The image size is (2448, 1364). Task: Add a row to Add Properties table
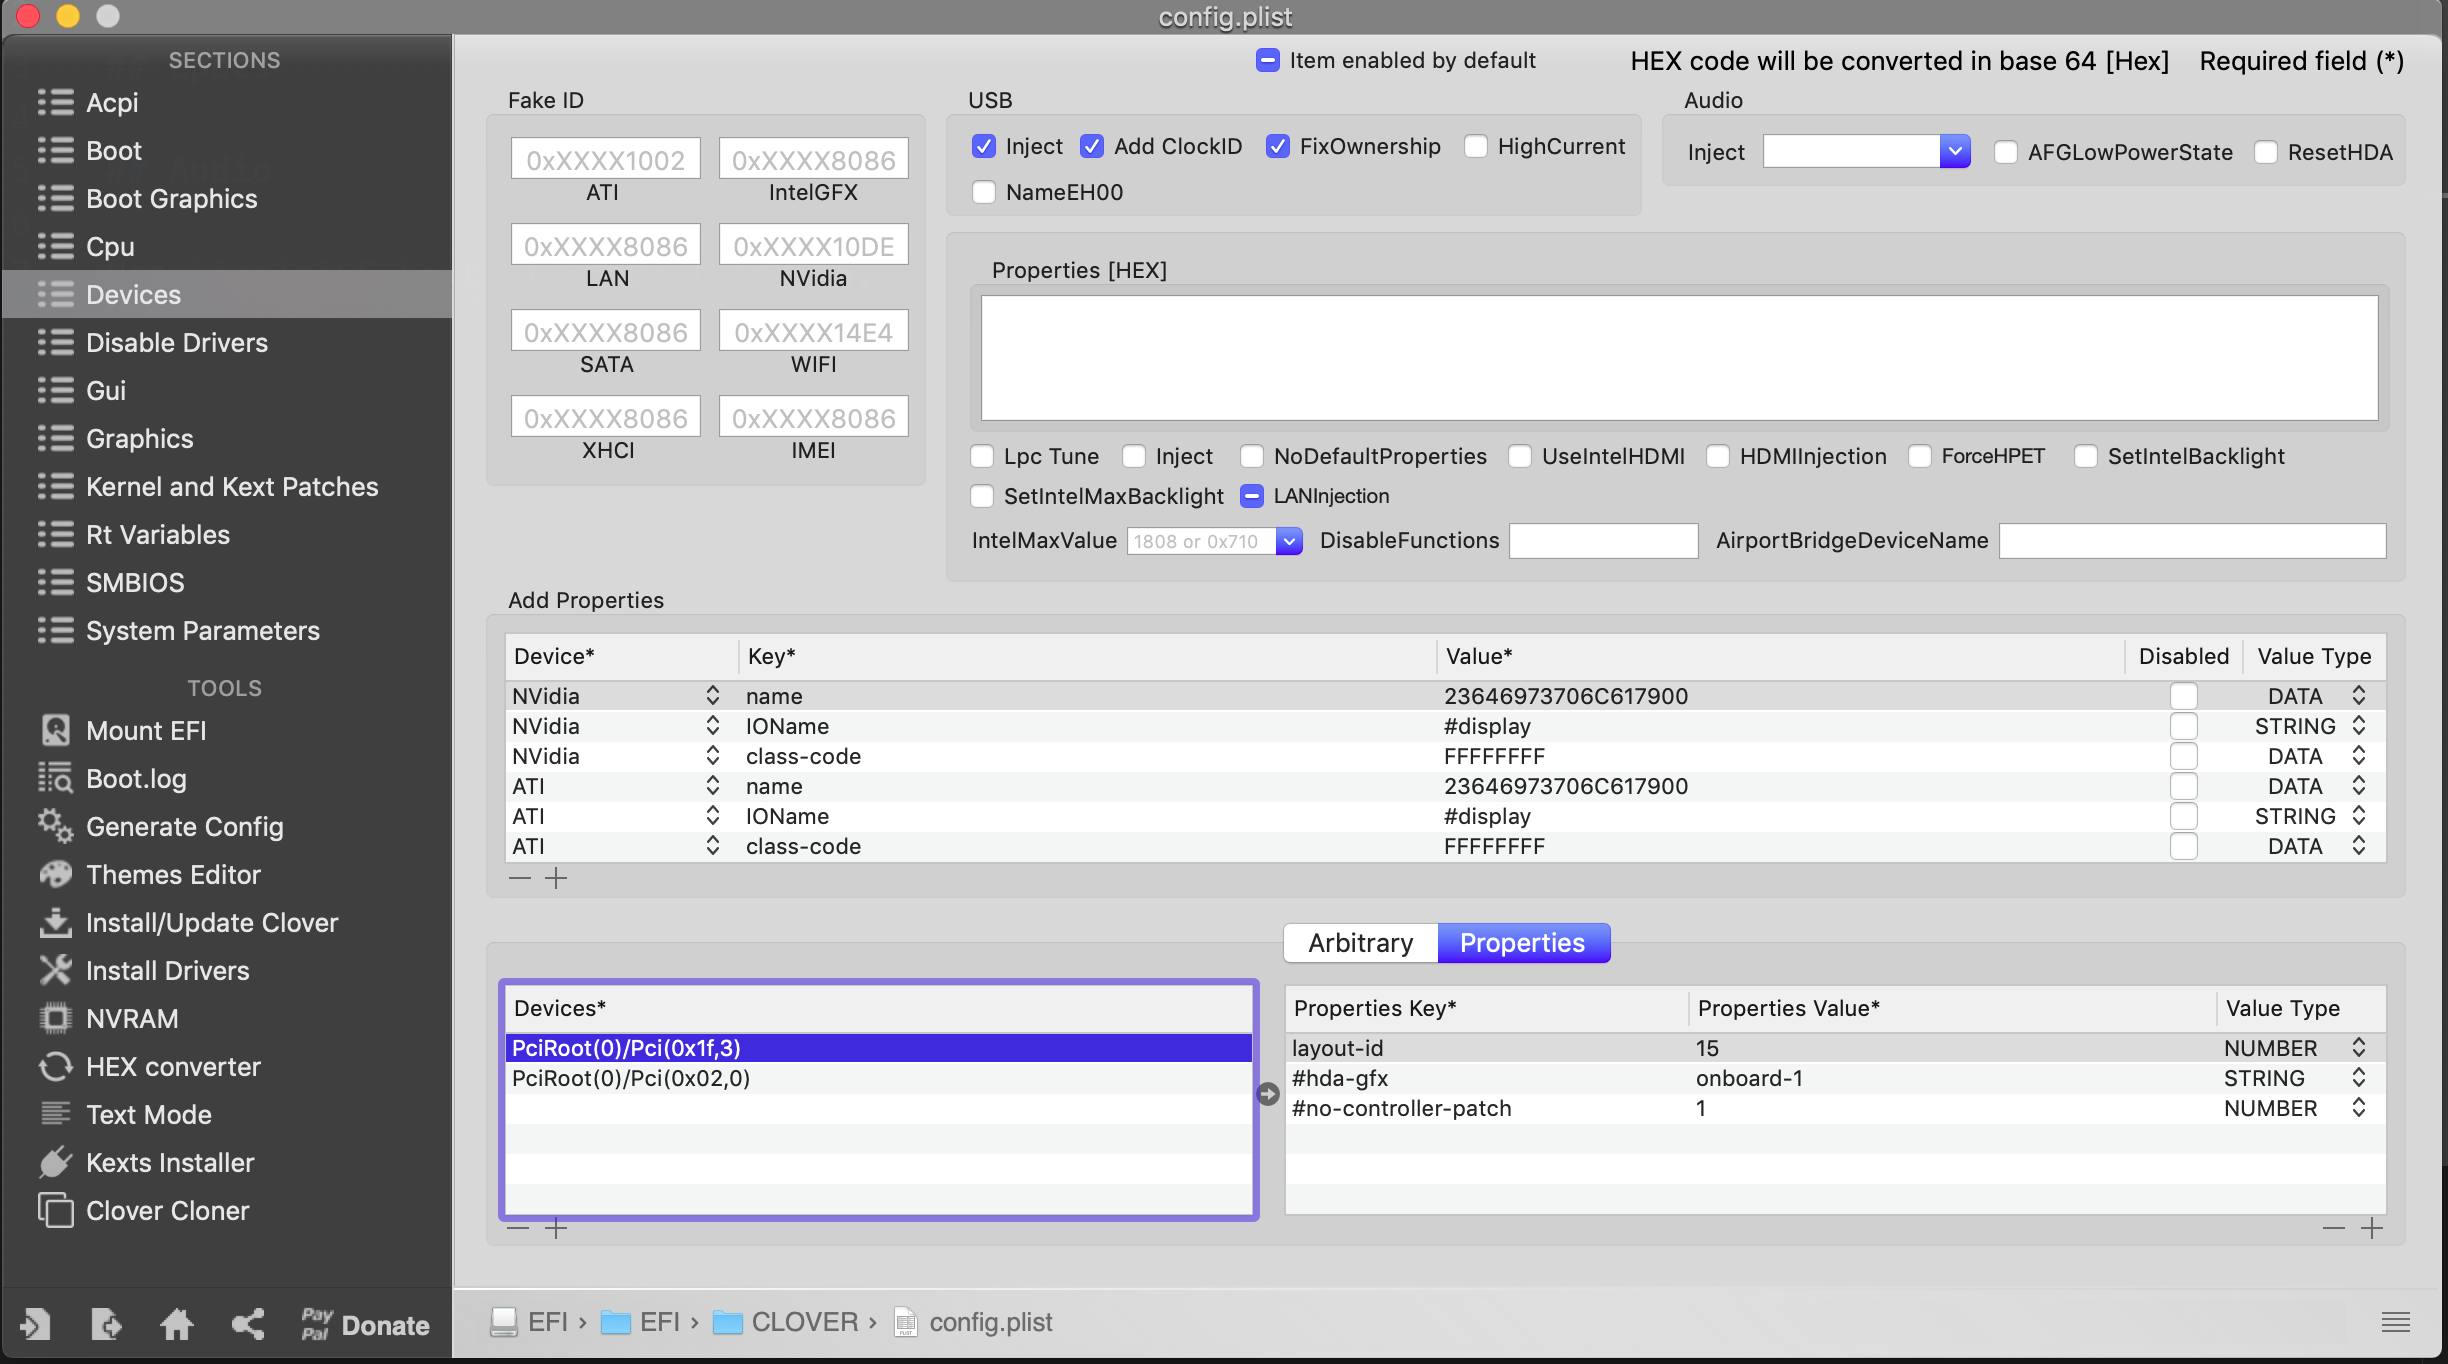556,878
